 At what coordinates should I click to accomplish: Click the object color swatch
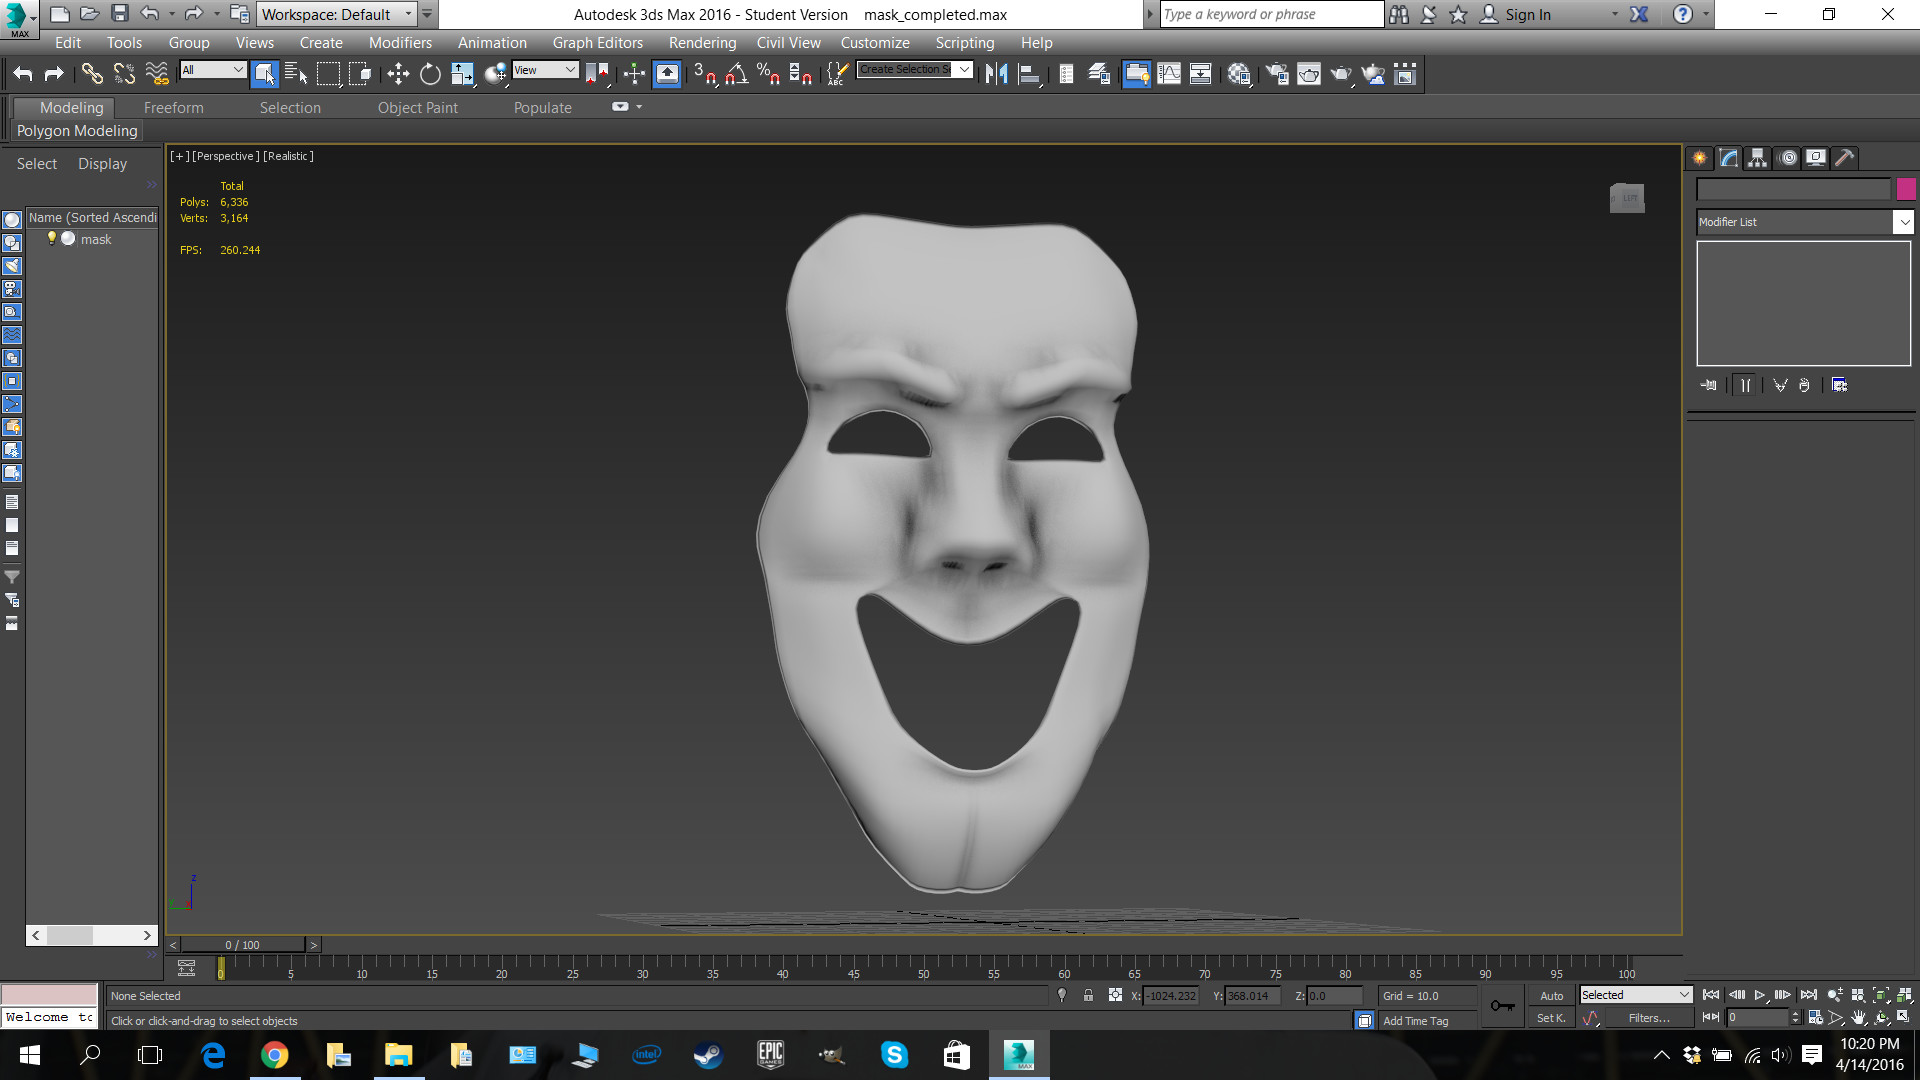[1906, 189]
